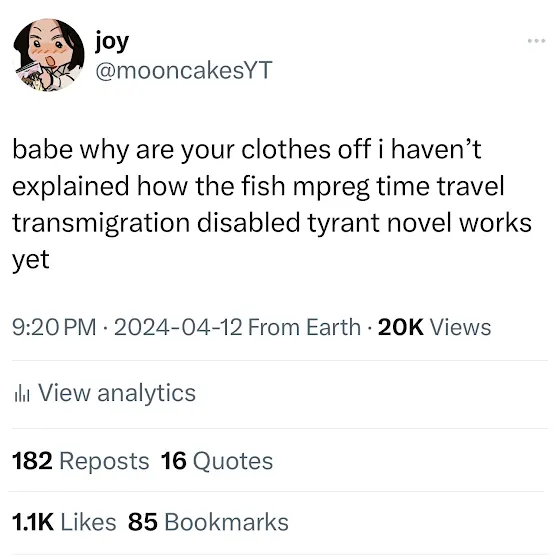This screenshot has width=560, height=560.
Task: Click the word yet ending the tweet
Action: click(x=31, y=261)
